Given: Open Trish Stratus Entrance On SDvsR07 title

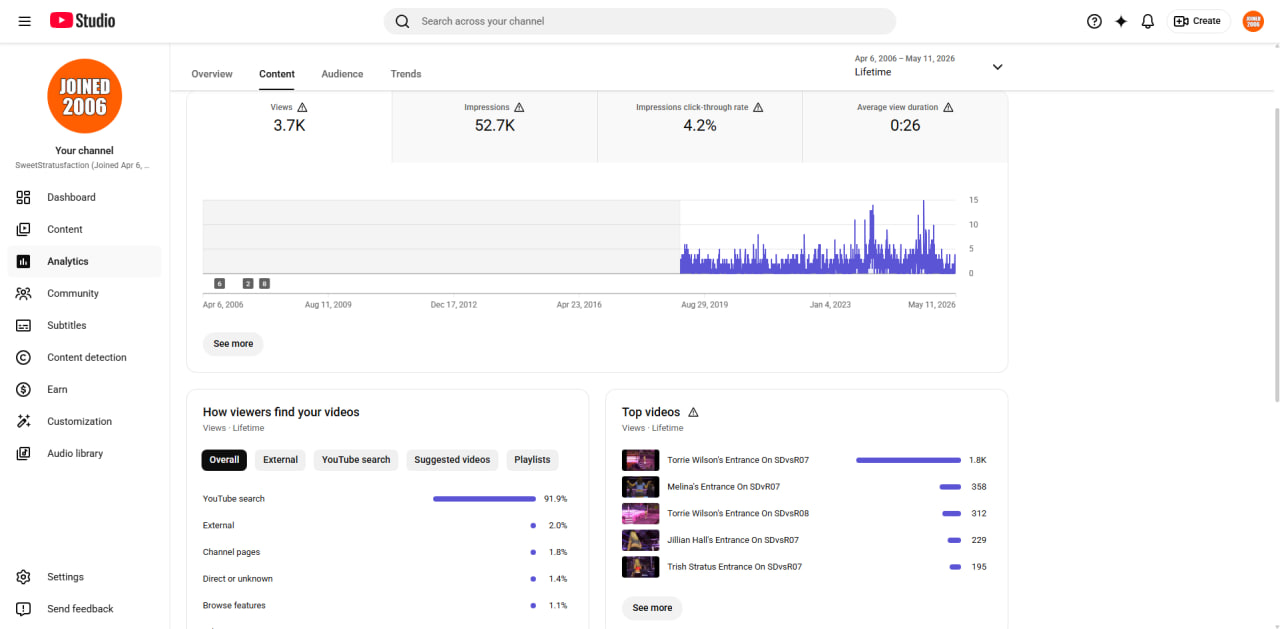Looking at the screenshot, I should [x=735, y=567].
